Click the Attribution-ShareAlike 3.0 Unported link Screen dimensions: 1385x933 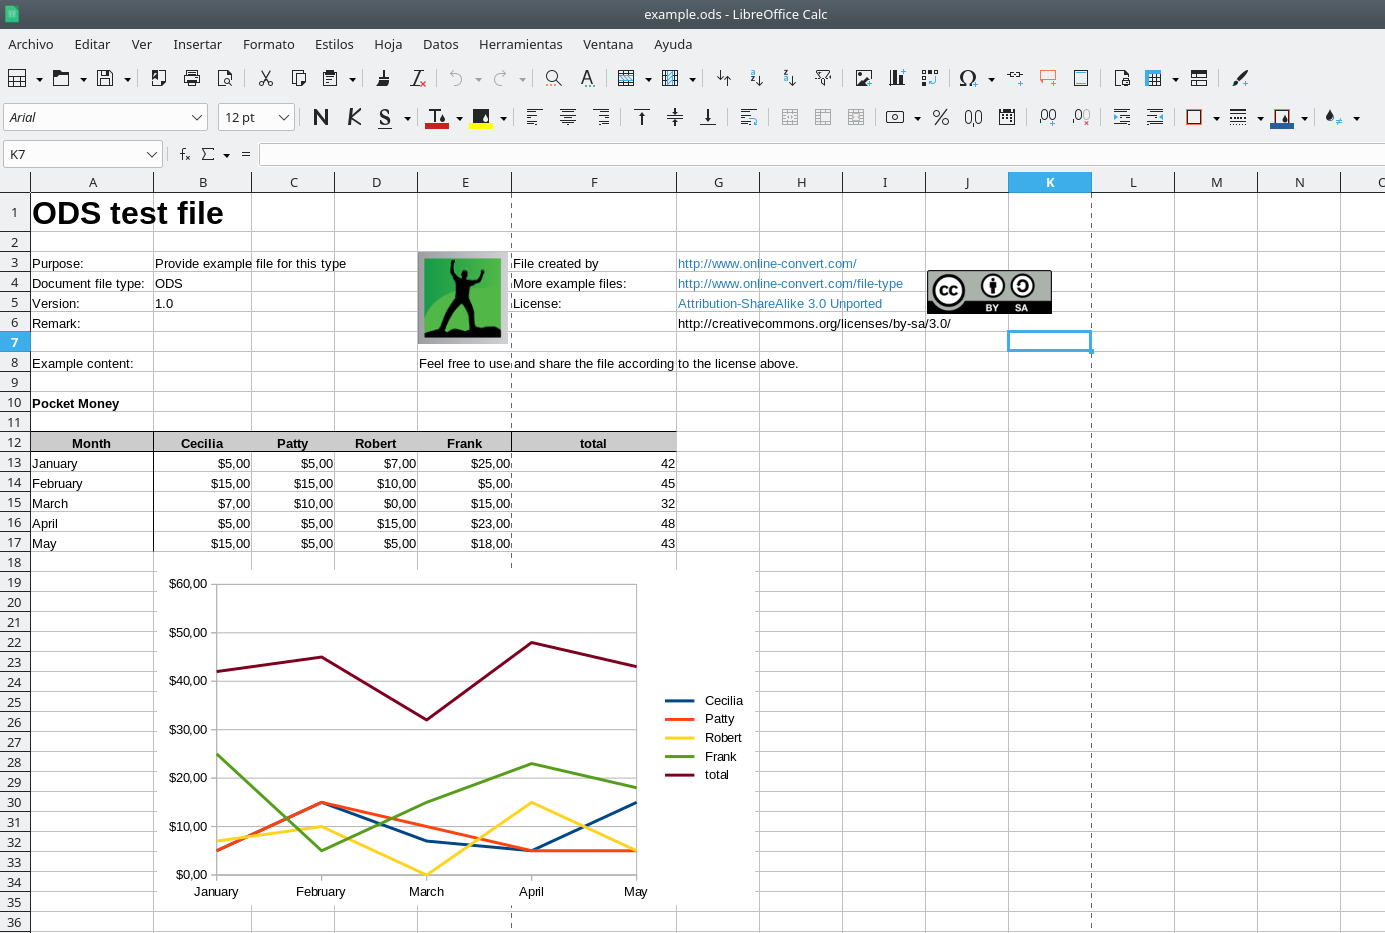pos(779,304)
